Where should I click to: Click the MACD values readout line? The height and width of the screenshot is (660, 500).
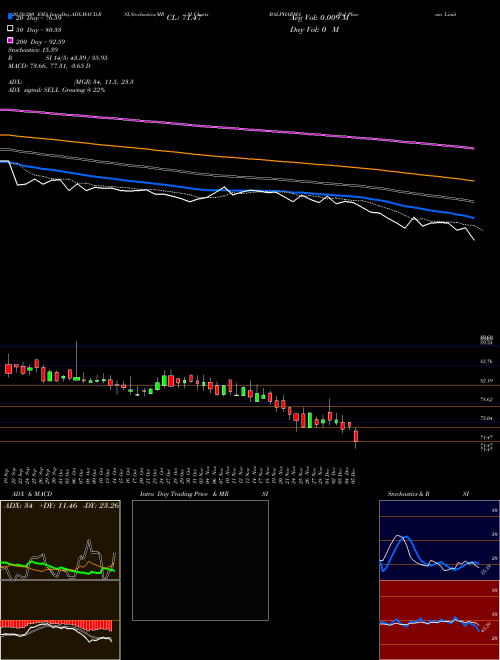point(49,66)
